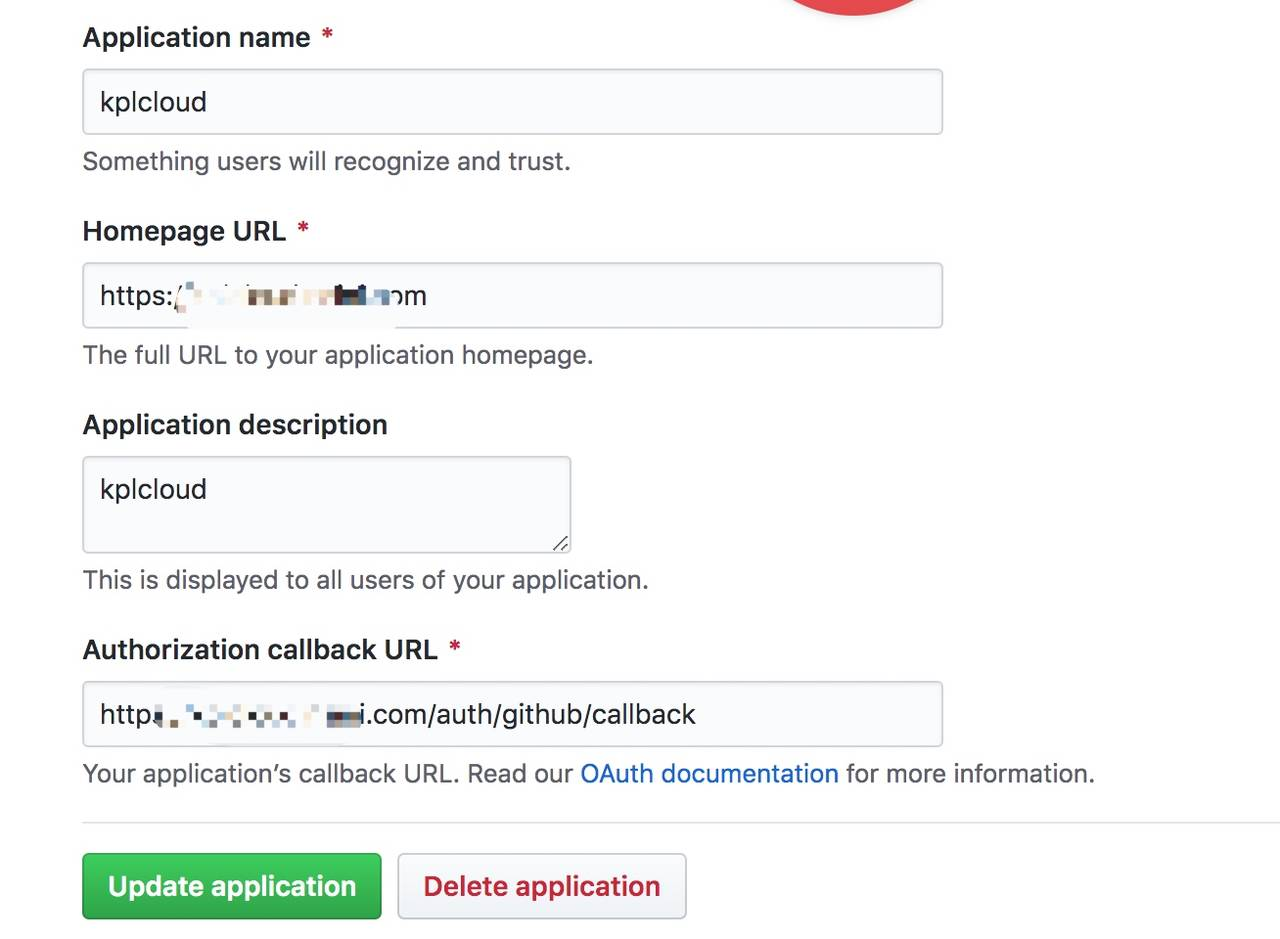The height and width of the screenshot is (939, 1280).
Task: Click the "Something users will recognize" hint text
Action: coord(326,162)
